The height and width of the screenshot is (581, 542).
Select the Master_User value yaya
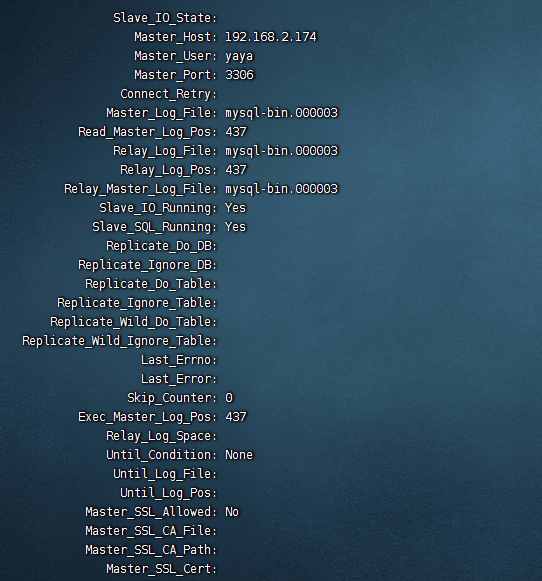pyautogui.click(x=239, y=56)
